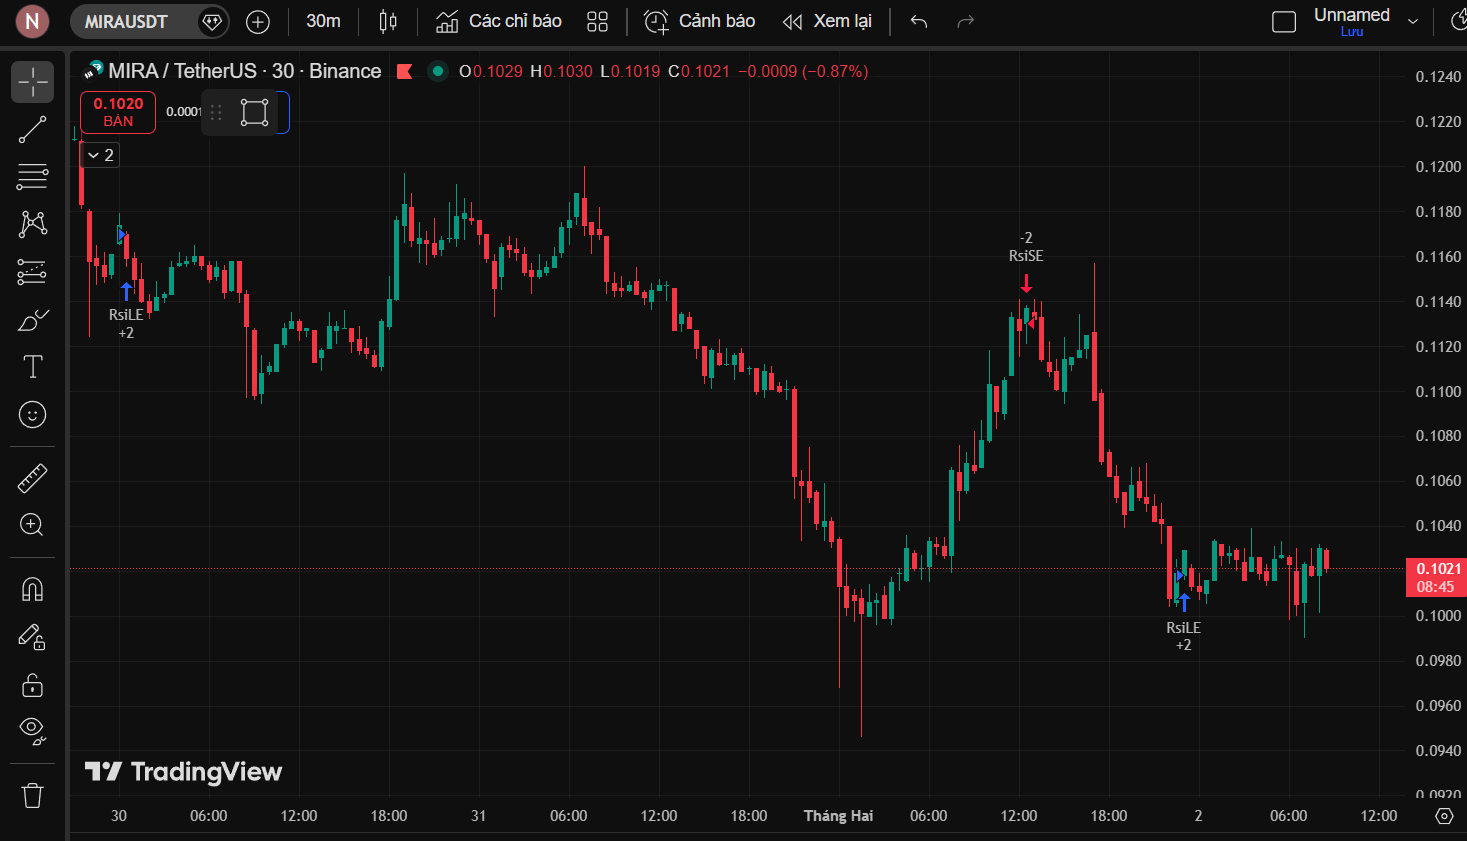The height and width of the screenshot is (841, 1467).
Task: Hide all drawings with eye icon
Action: [32, 732]
